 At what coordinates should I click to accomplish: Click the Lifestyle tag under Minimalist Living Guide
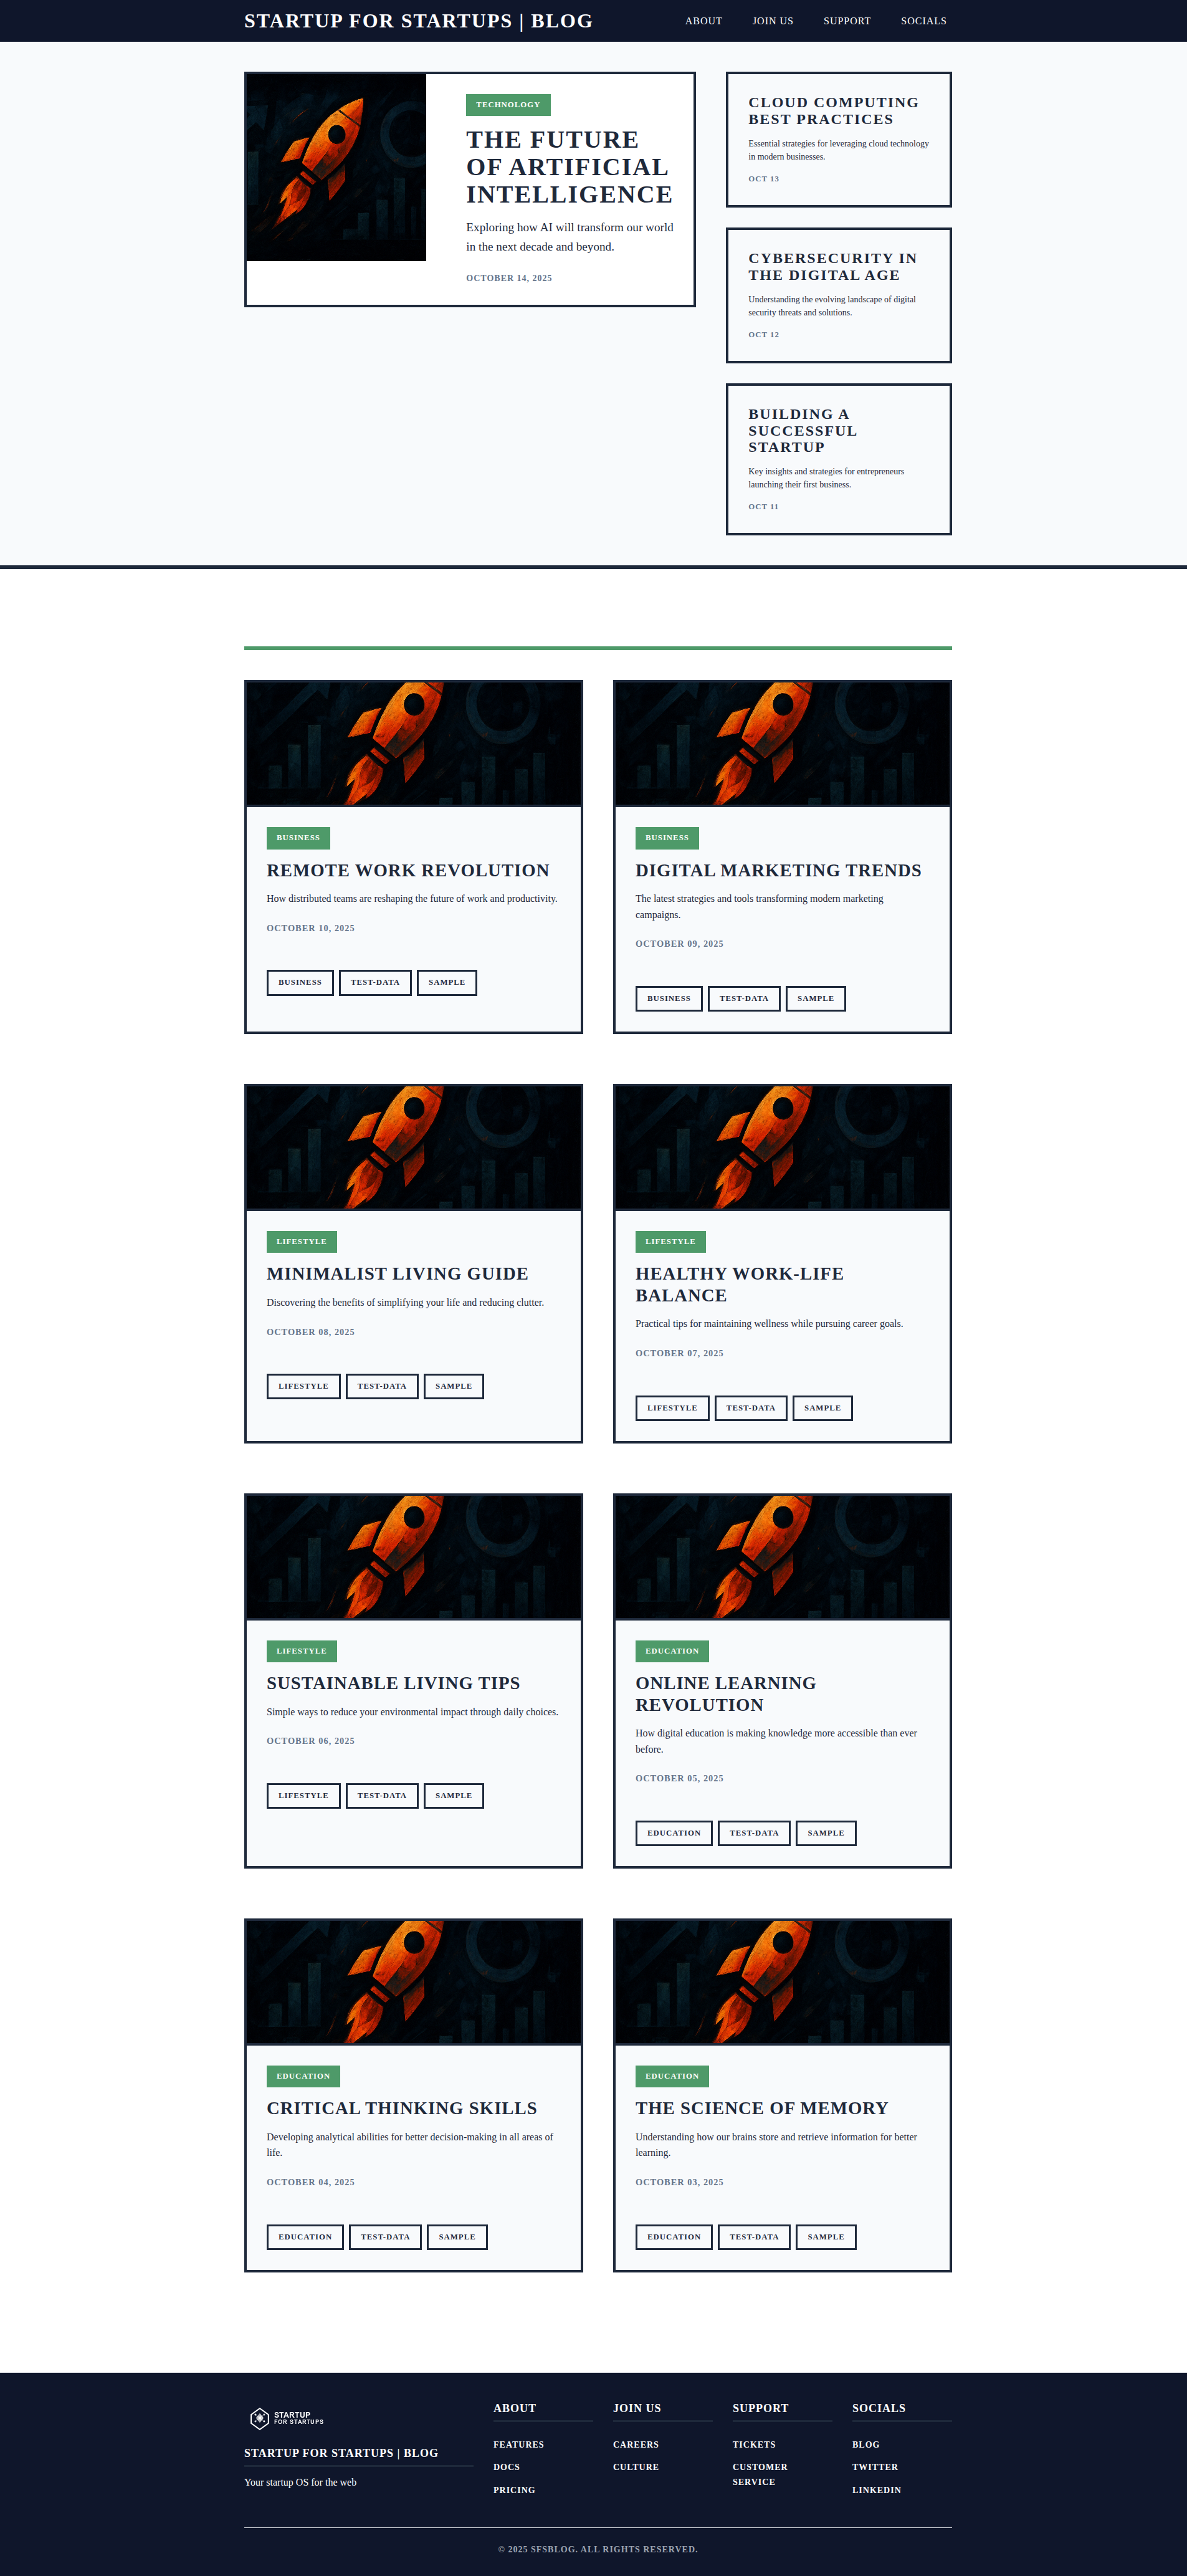tap(303, 1386)
